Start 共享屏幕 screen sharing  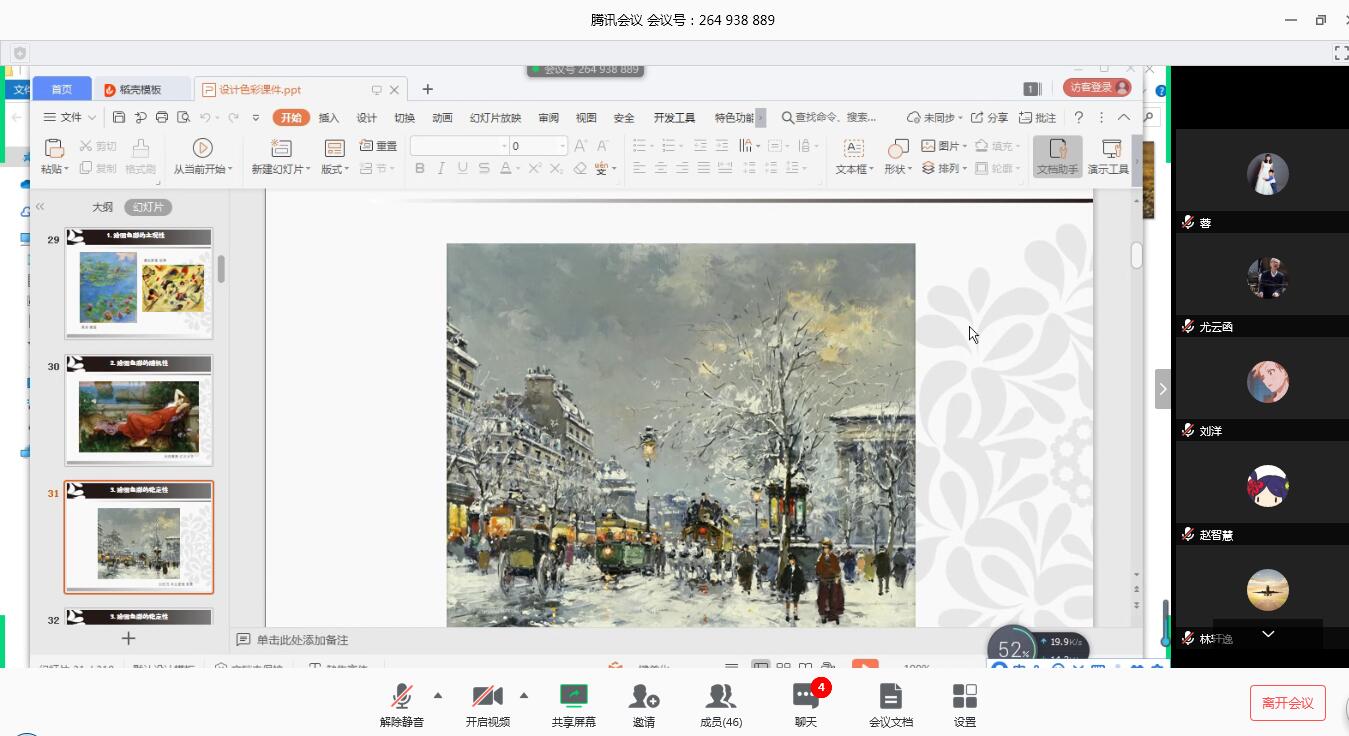pos(574,704)
